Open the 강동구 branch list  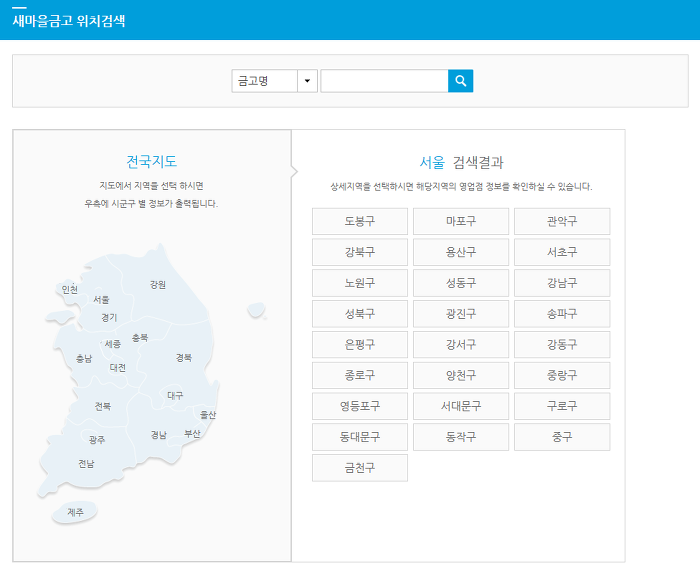tap(562, 344)
